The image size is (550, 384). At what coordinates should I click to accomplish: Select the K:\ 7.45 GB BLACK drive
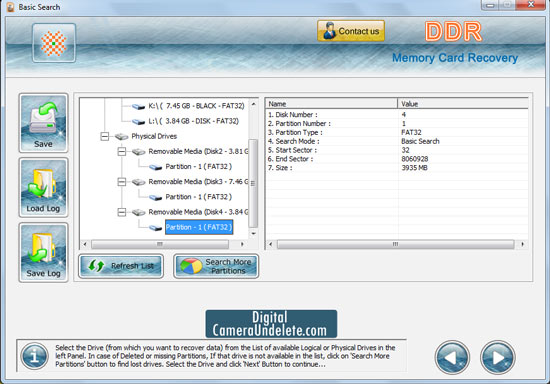pyautogui.click(x=196, y=106)
